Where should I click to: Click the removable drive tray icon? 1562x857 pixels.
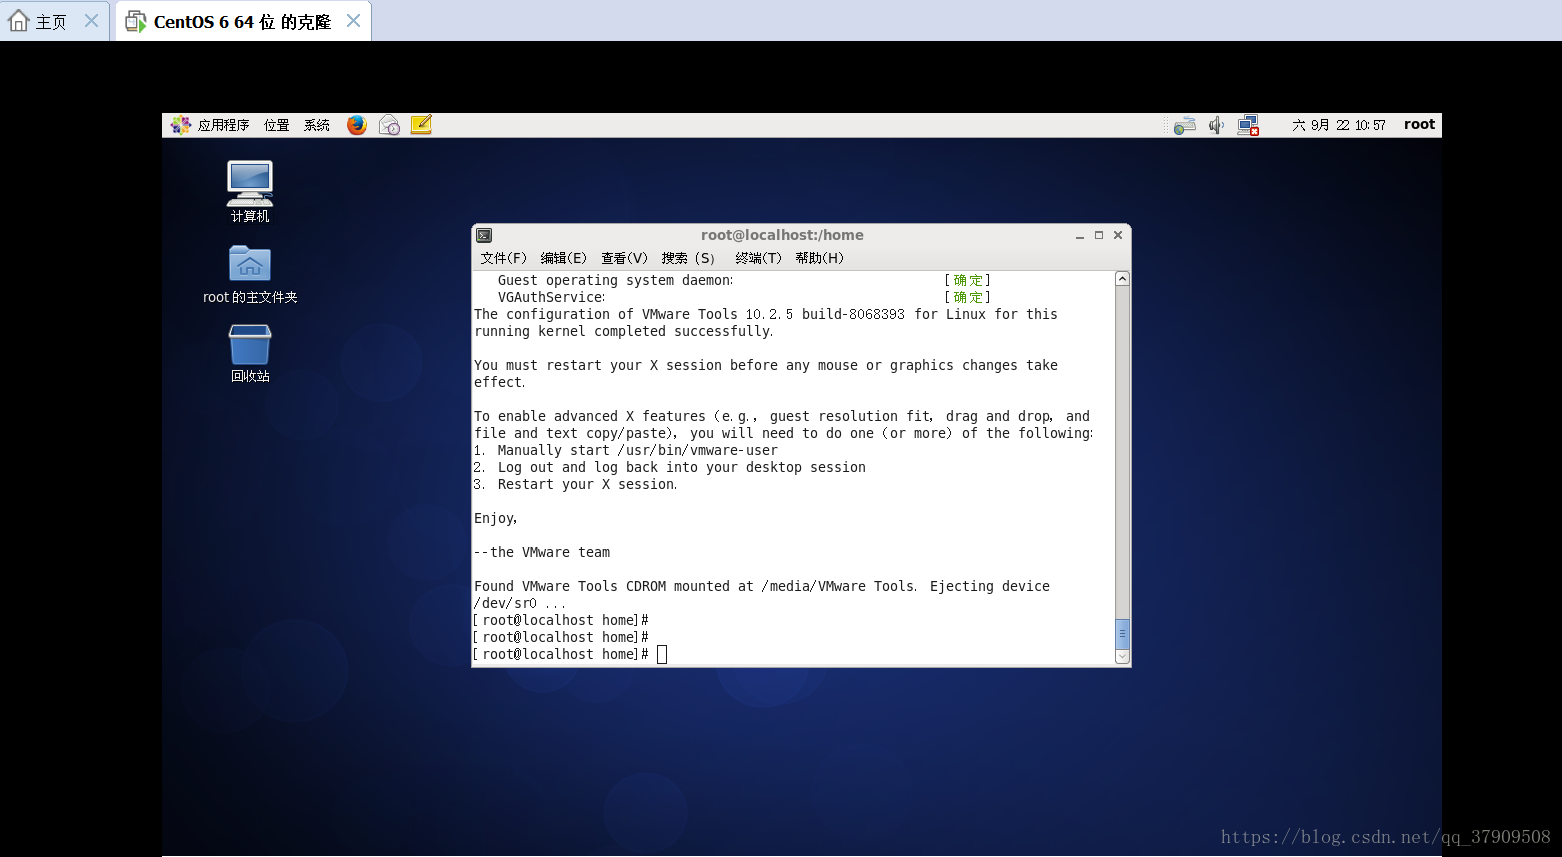(1185, 125)
